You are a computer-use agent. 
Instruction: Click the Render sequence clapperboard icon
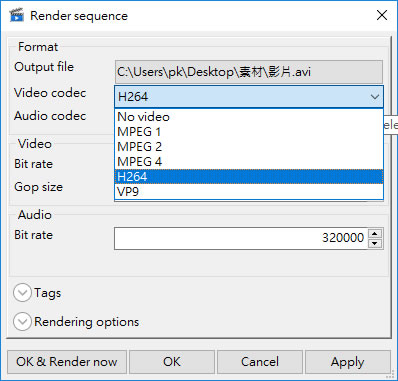16,15
